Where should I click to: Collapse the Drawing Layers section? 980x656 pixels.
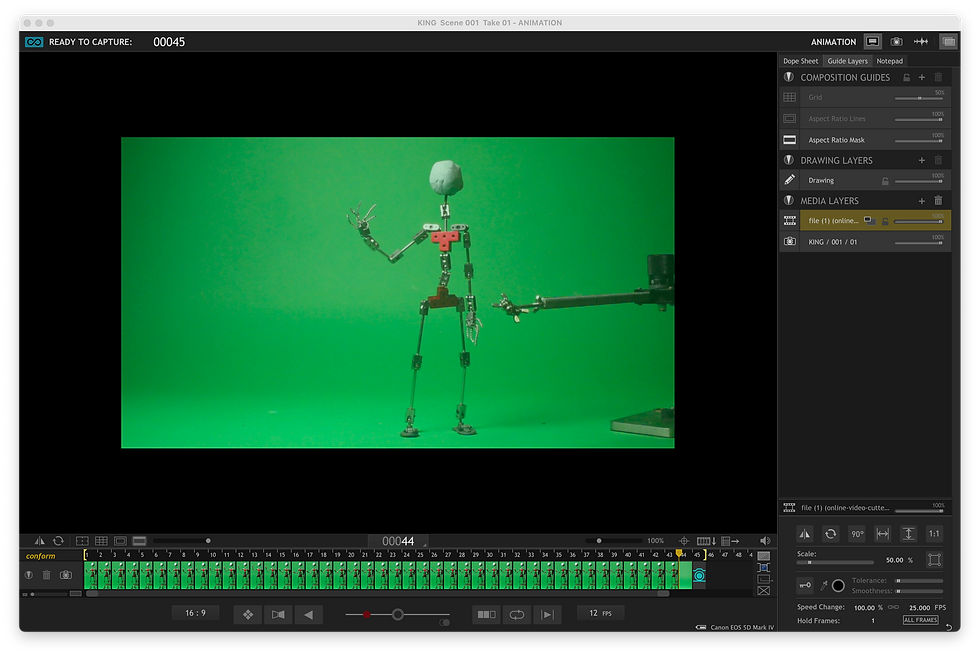[x=789, y=161]
